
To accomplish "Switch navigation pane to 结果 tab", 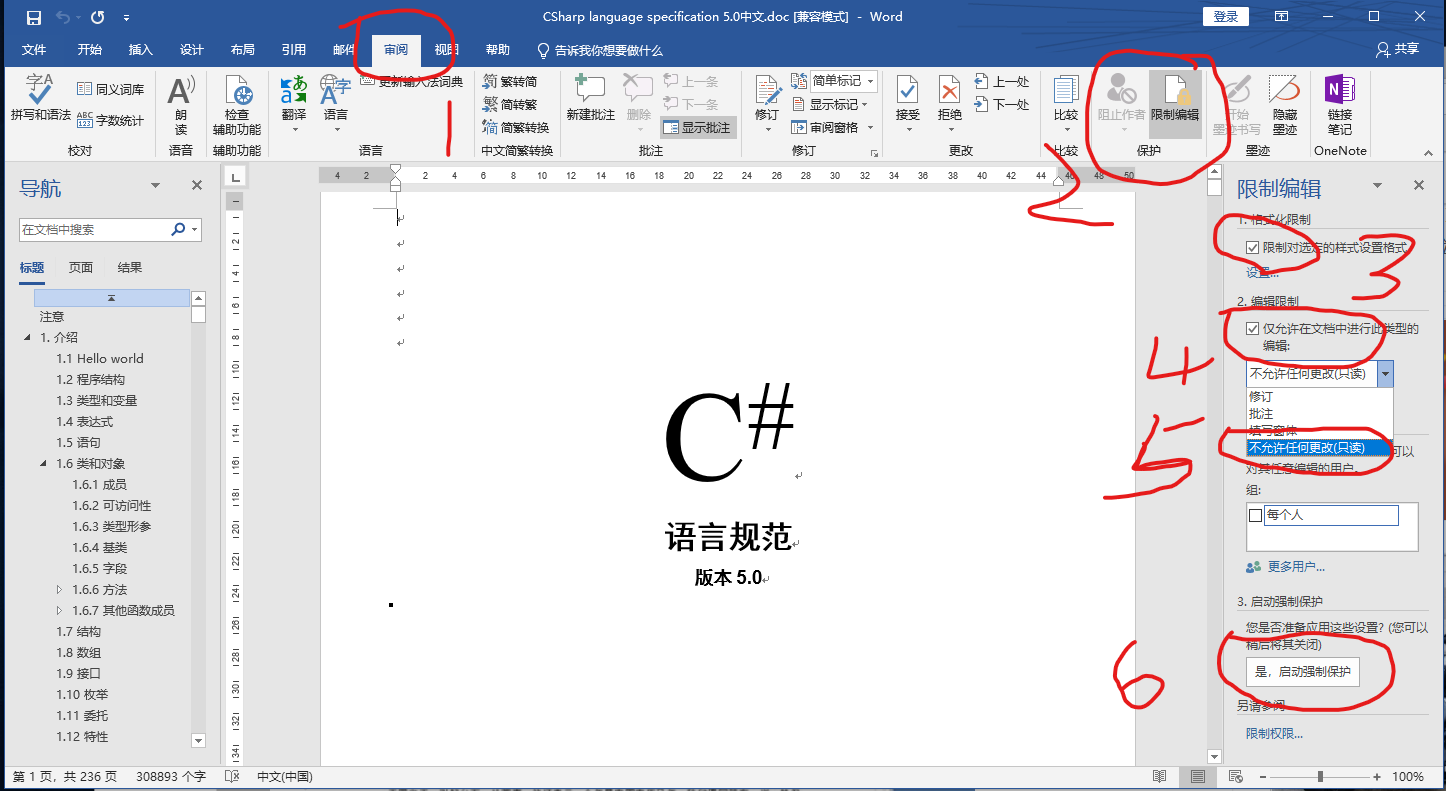I will pos(130,267).
